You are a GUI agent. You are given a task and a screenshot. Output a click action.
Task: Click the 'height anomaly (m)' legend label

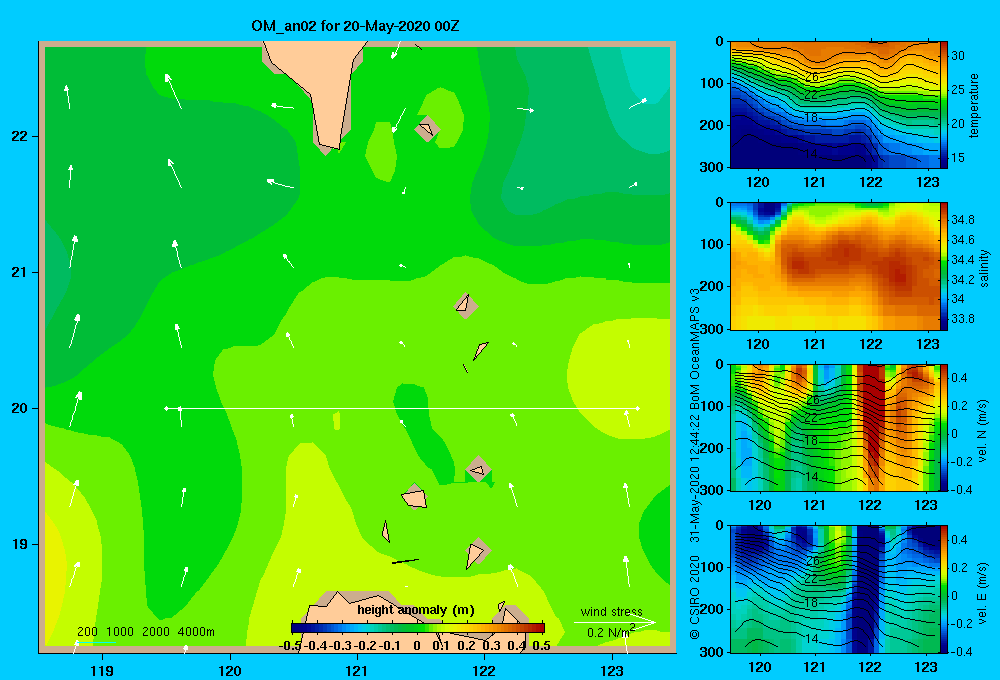point(416,610)
